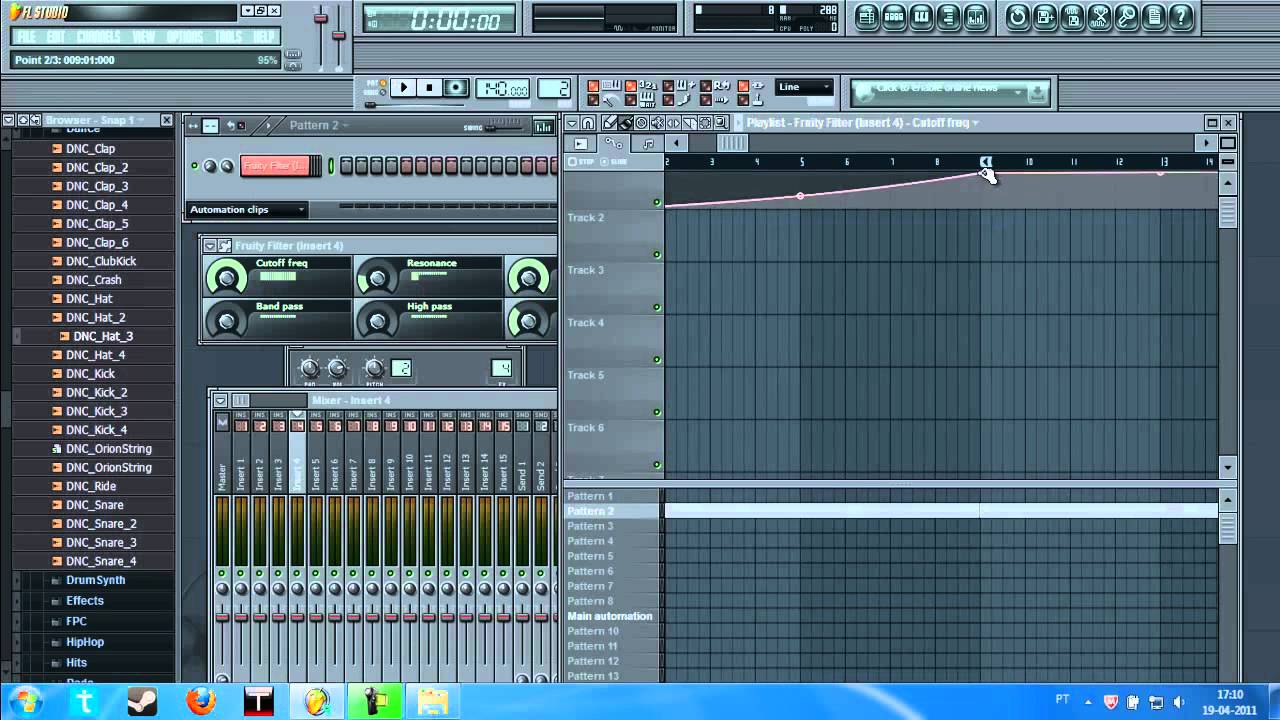Open the help question mark icon
This screenshot has height=720, width=1280.
tap(1181, 17)
